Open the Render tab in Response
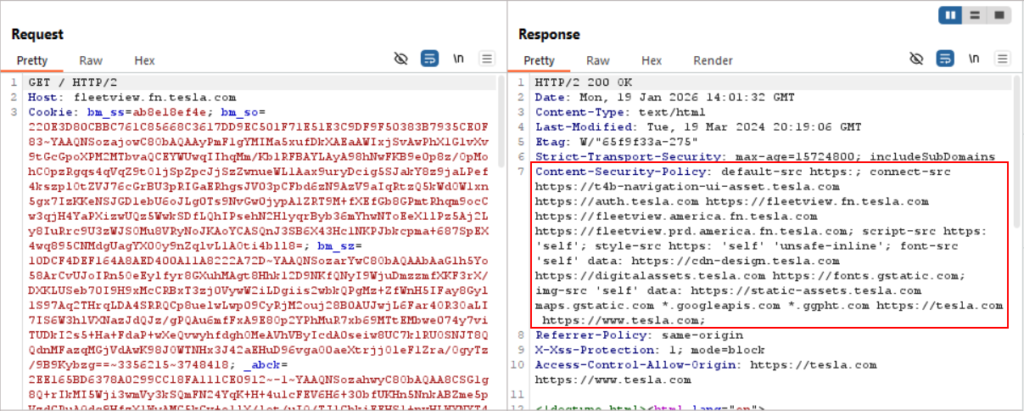The height and width of the screenshot is (411, 1024). 712,60
